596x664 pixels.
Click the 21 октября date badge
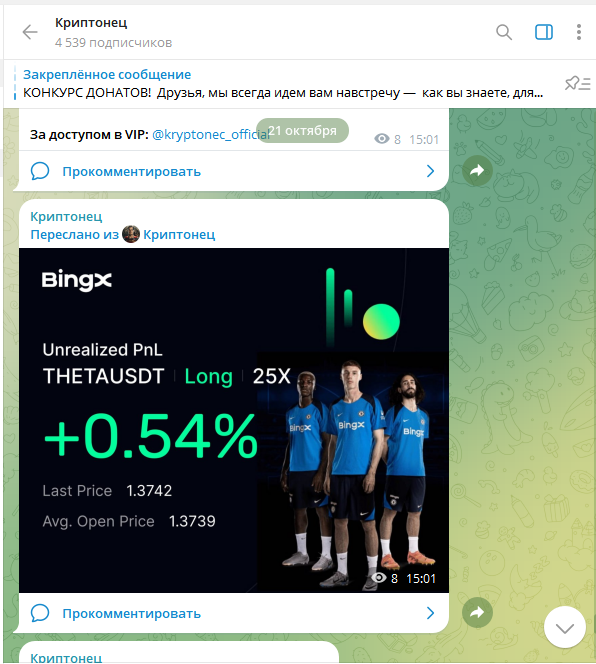[302, 130]
